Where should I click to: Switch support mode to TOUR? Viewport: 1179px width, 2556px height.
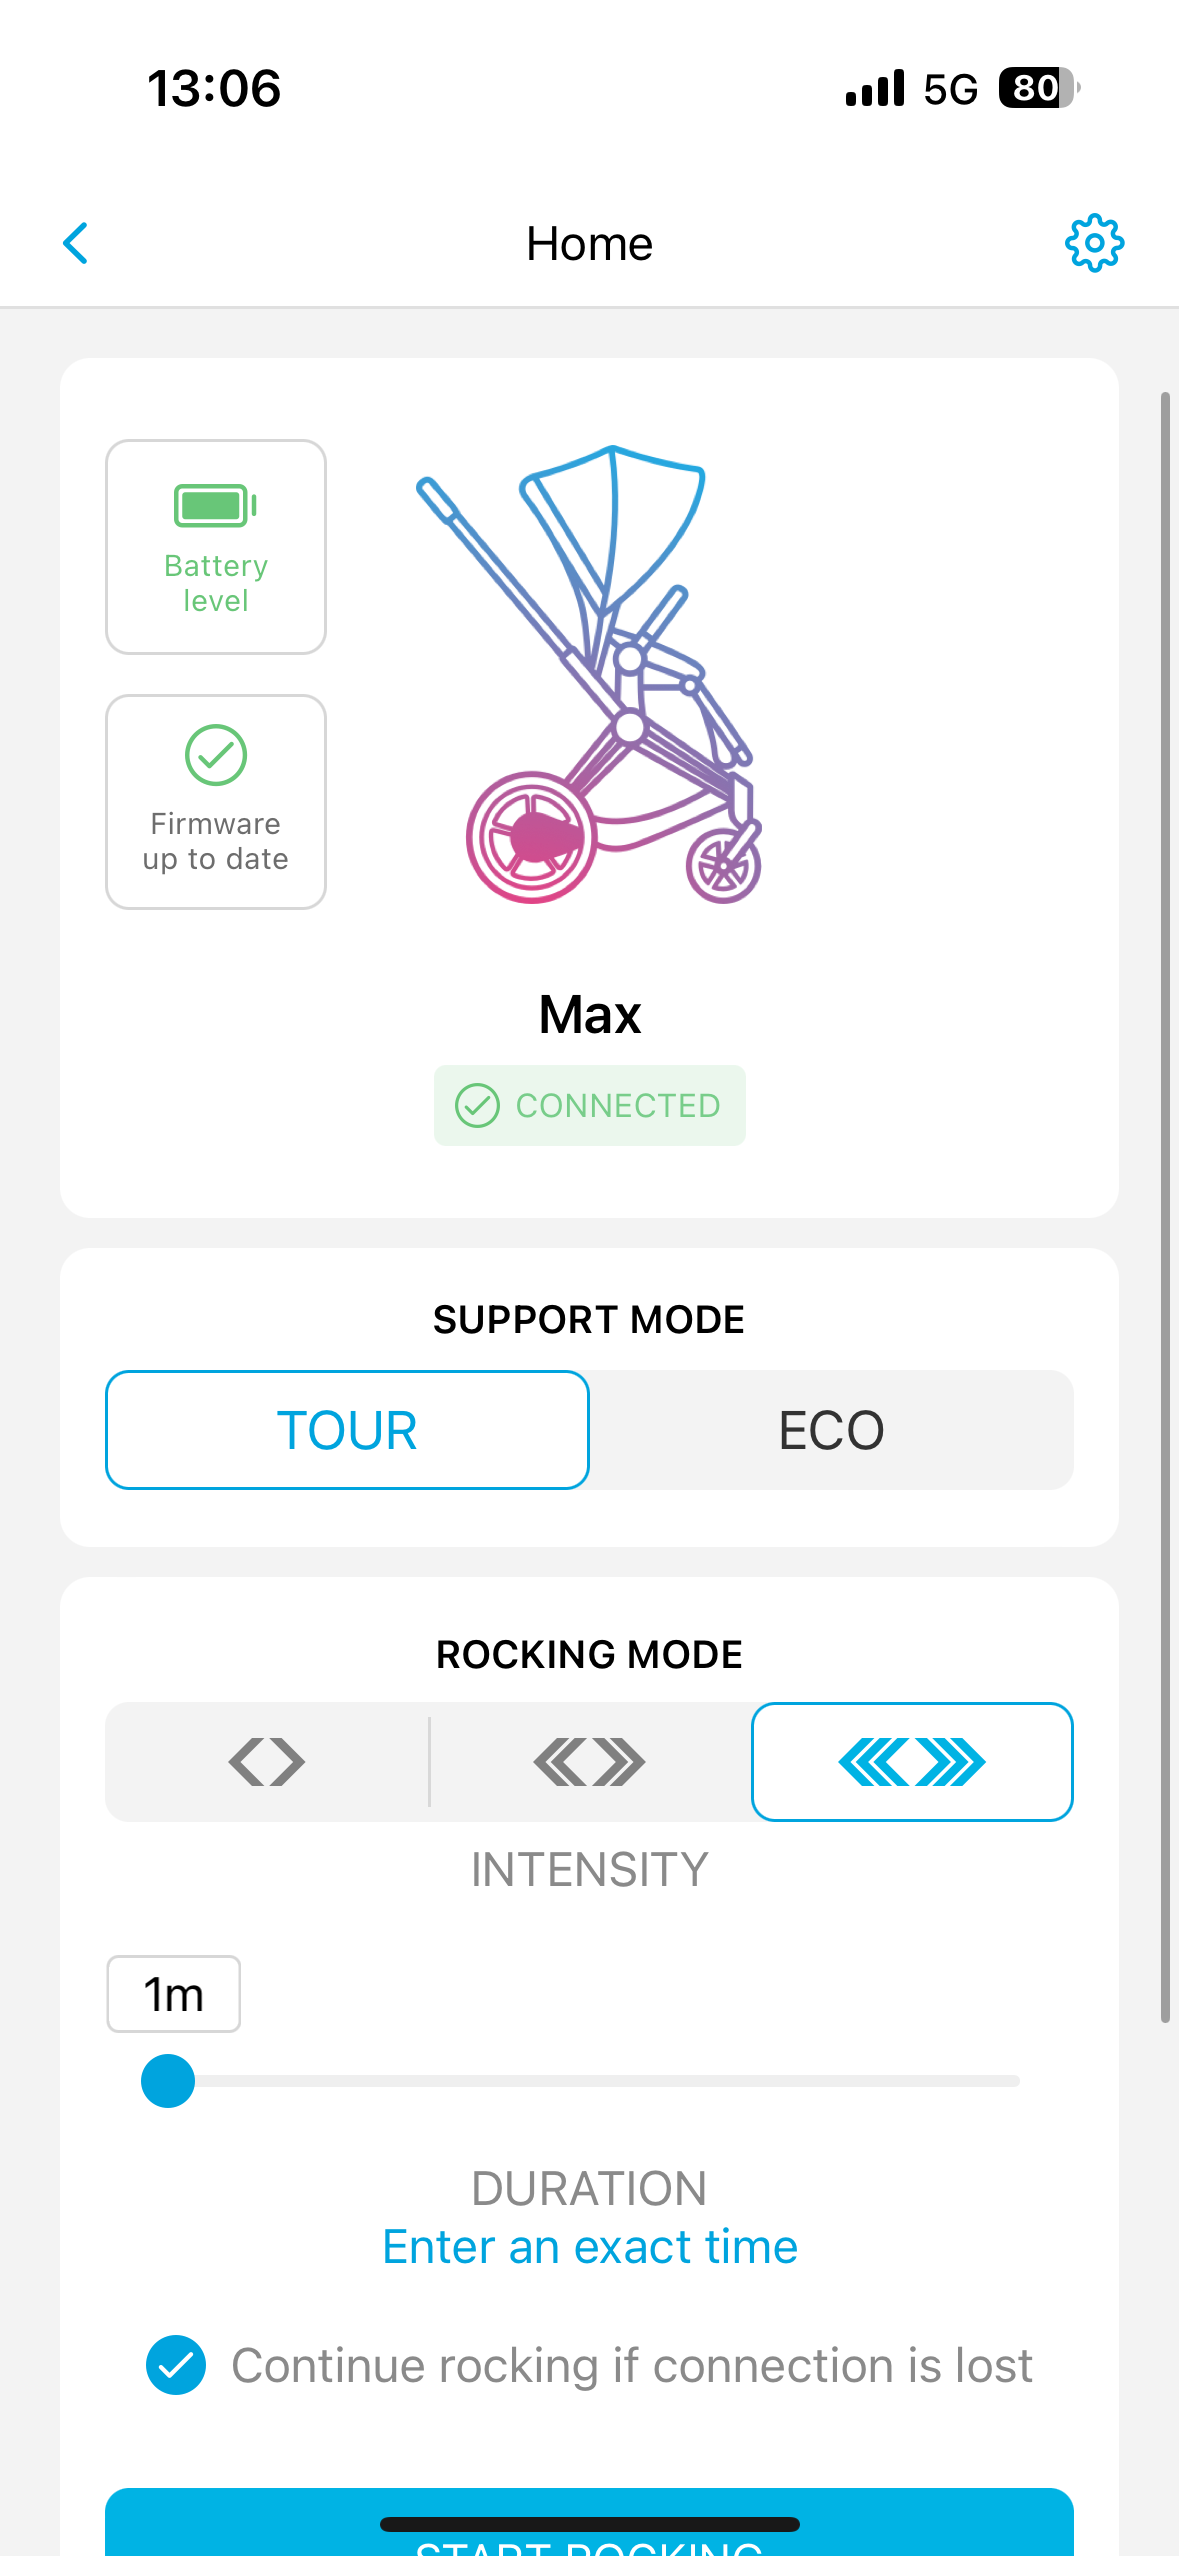click(347, 1430)
